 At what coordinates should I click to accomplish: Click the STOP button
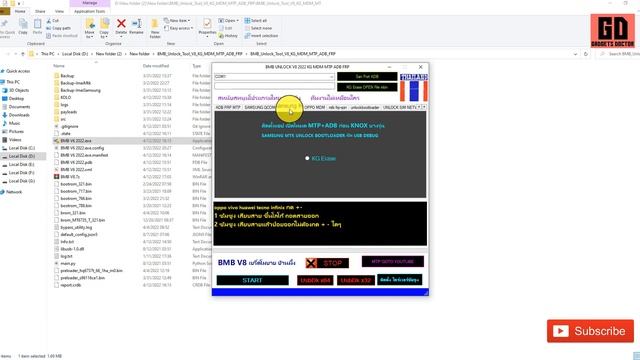(327, 263)
